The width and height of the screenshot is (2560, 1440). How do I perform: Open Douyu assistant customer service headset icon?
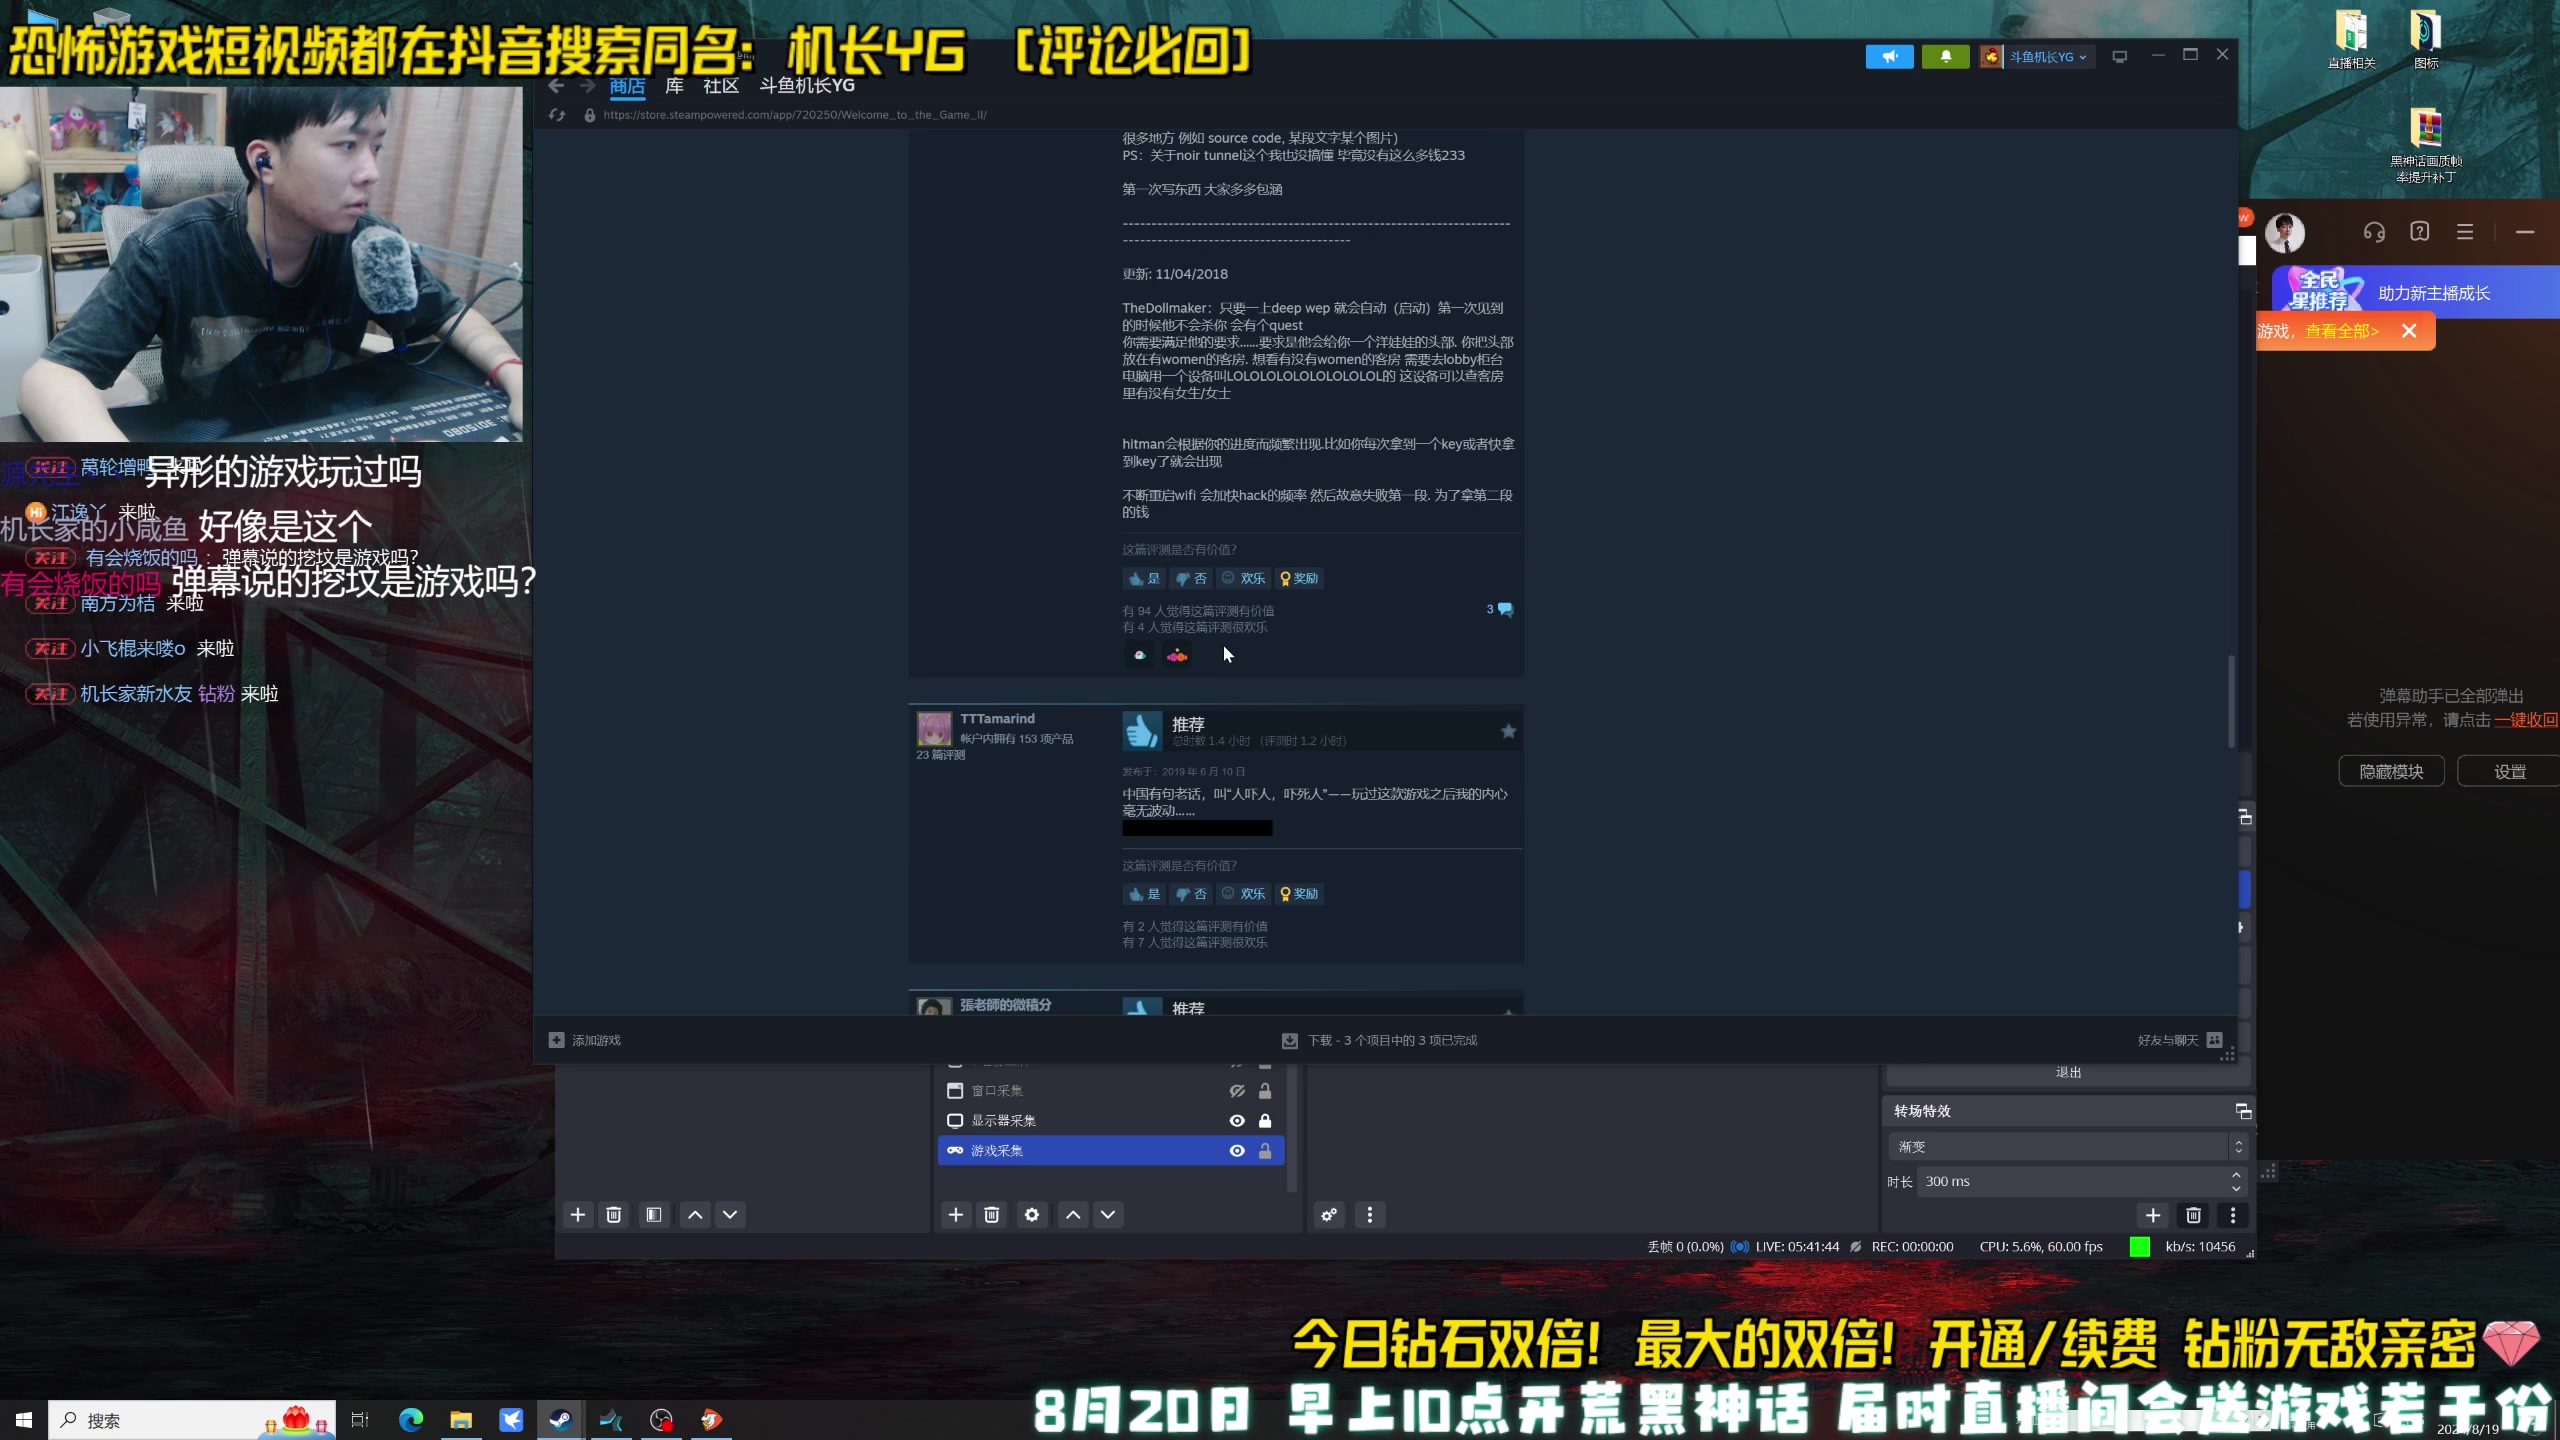pos(2374,232)
